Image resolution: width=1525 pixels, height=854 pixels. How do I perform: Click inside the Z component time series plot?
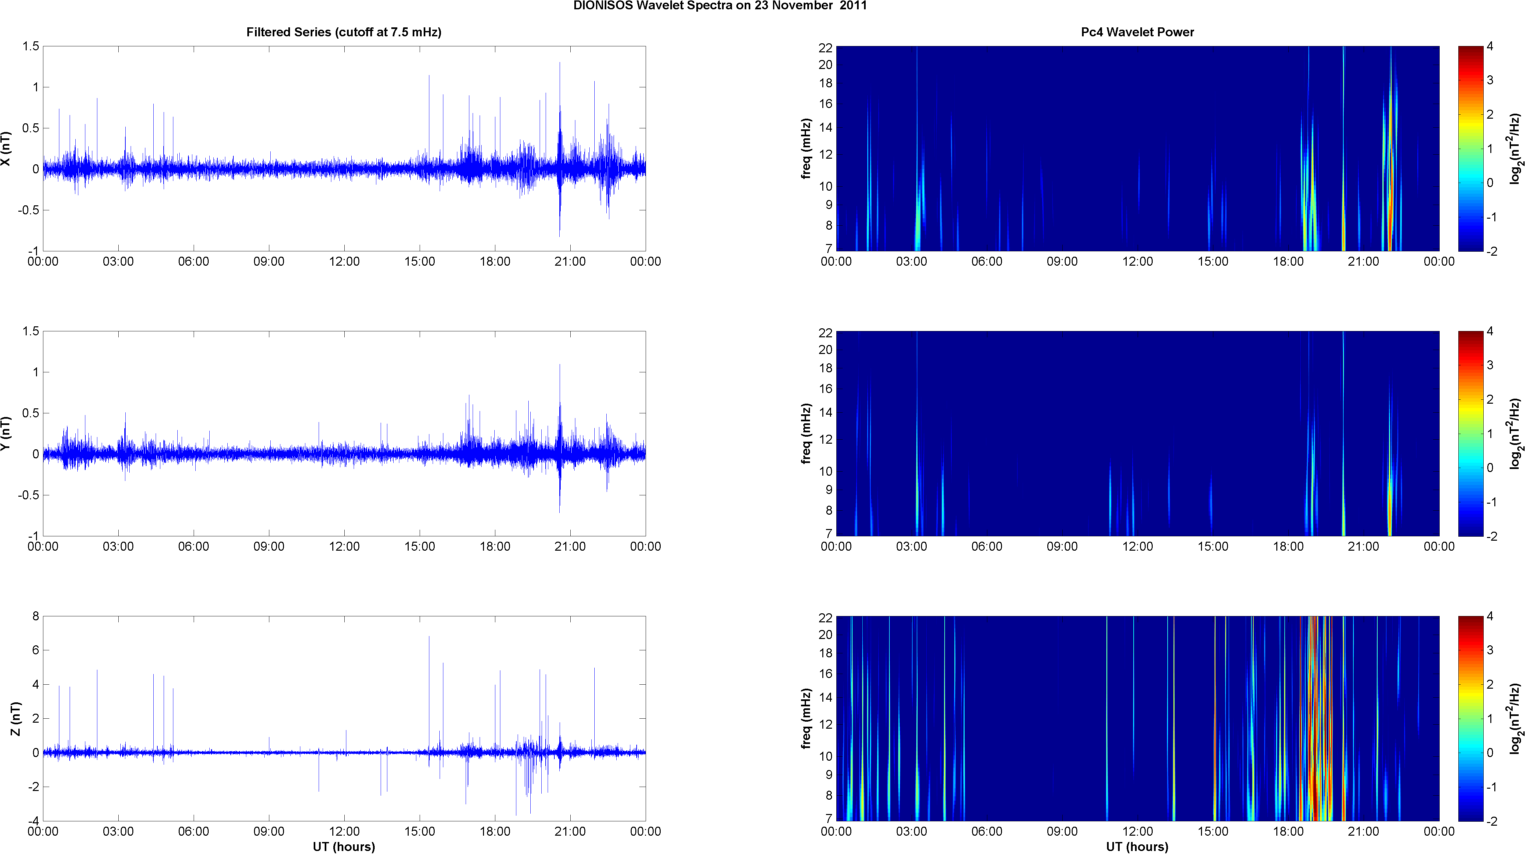344,719
